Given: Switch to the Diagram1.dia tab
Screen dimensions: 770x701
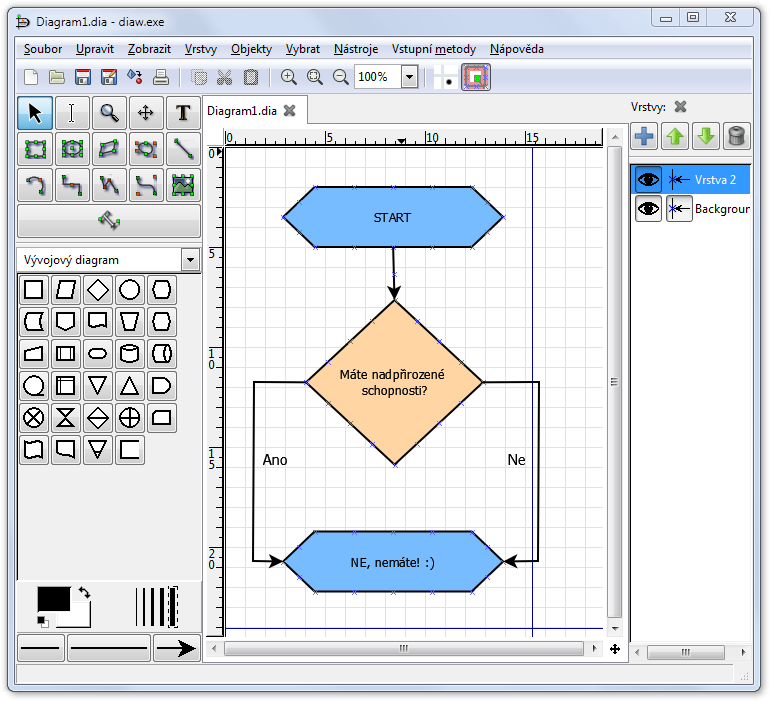Looking at the screenshot, I should tap(242, 111).
